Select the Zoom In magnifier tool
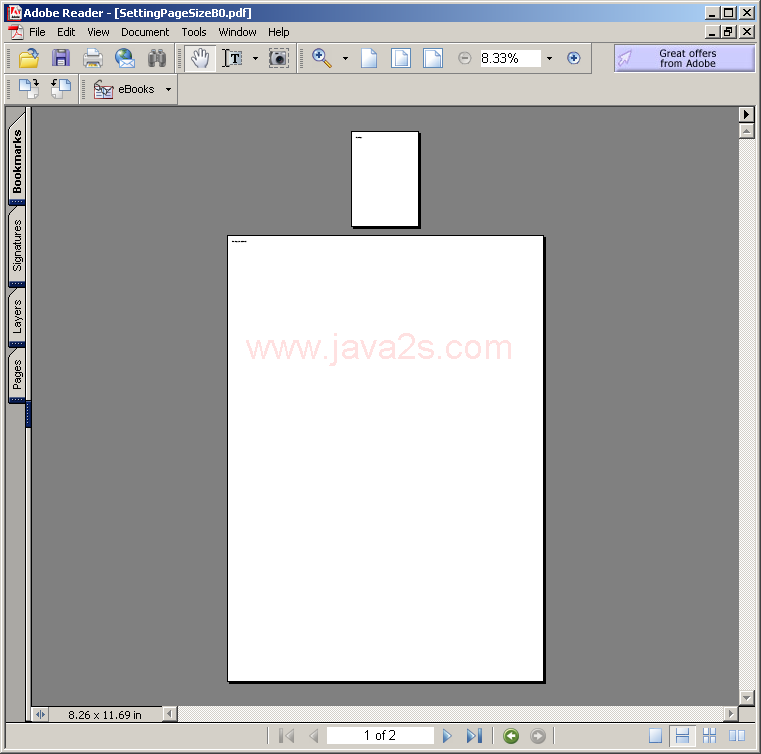Viewport: 761px width, 754px height. tap(321, 58)
